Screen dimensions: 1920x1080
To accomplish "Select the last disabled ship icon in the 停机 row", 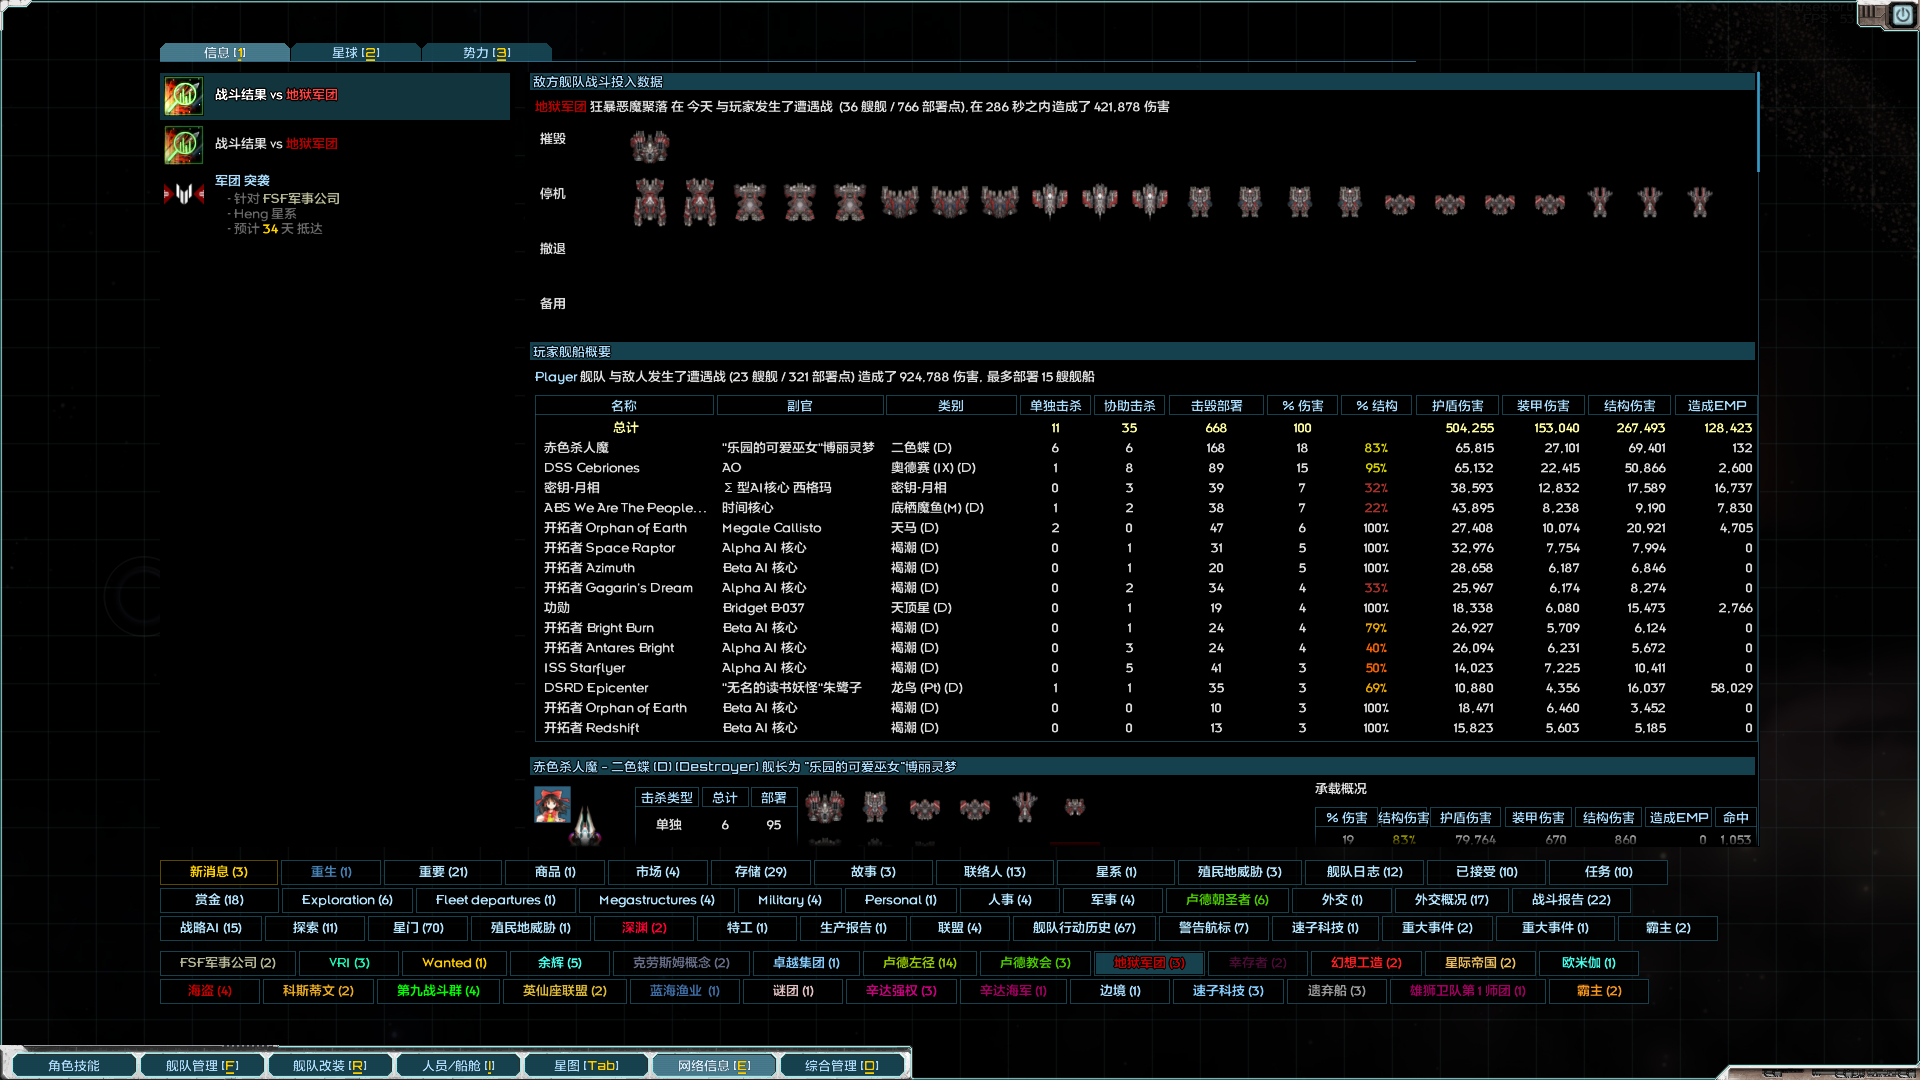I will coord(1699,201).
